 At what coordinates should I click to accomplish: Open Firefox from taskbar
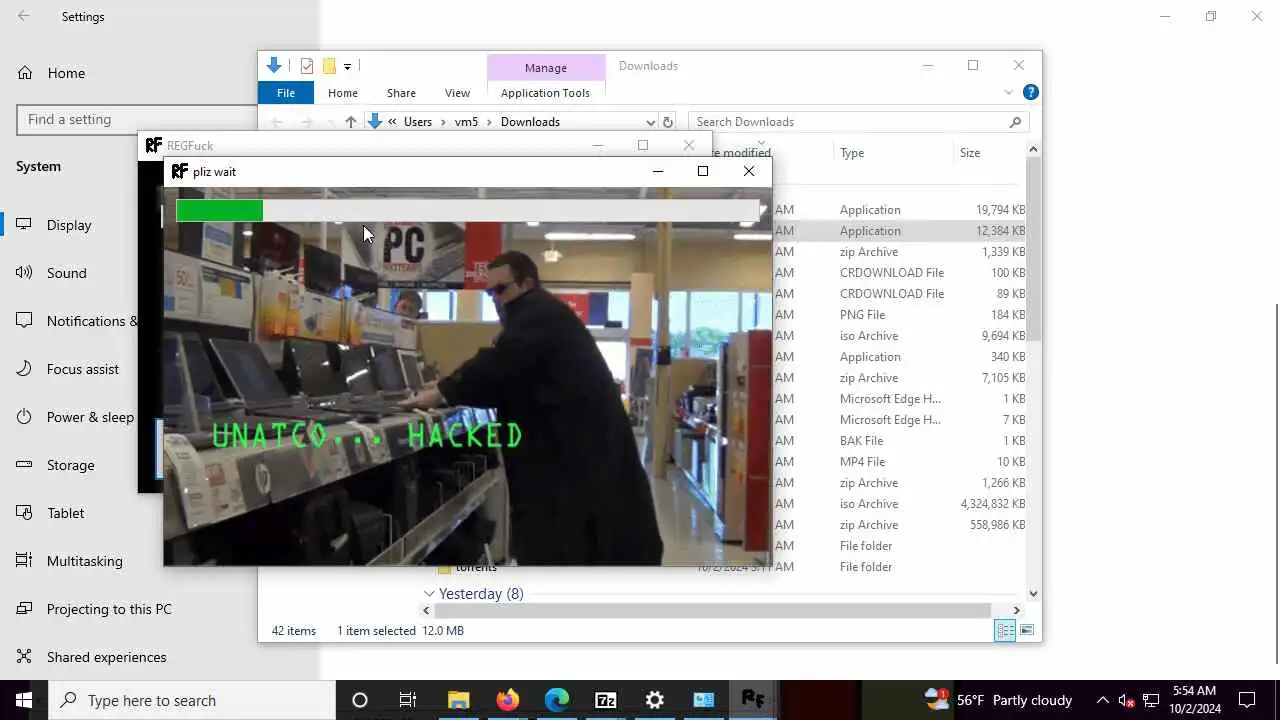click(x=508, y=700)
